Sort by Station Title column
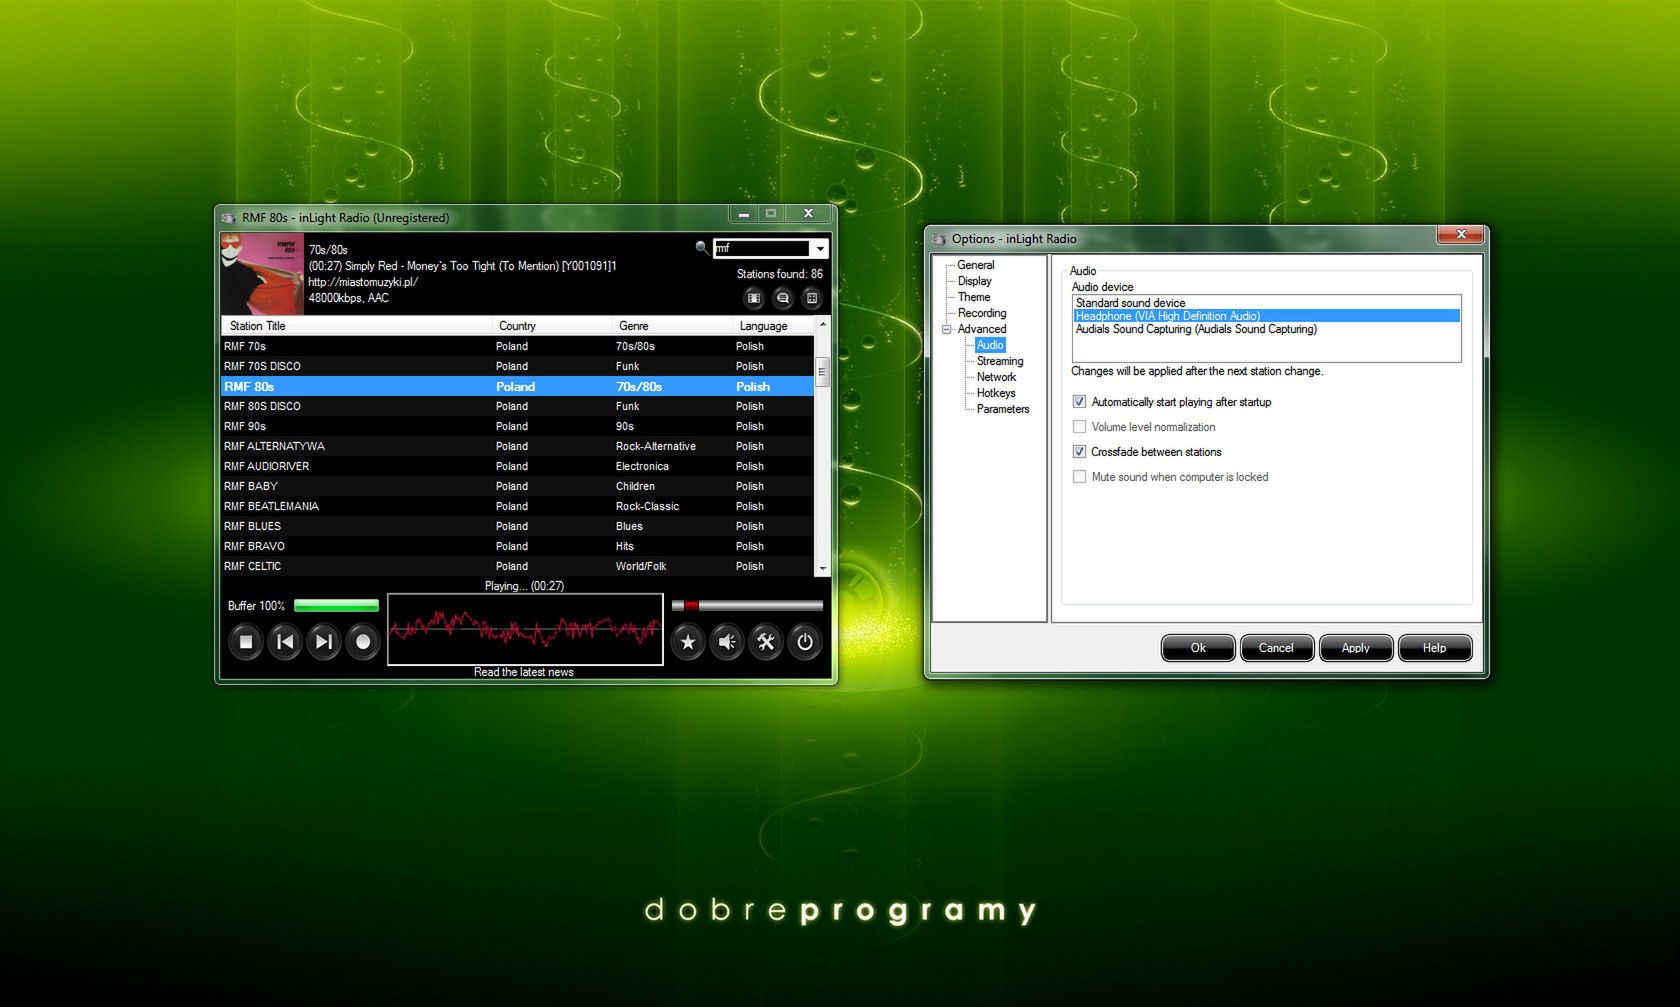Viewport: 1680px width, 1007px height. coord(357,326)
